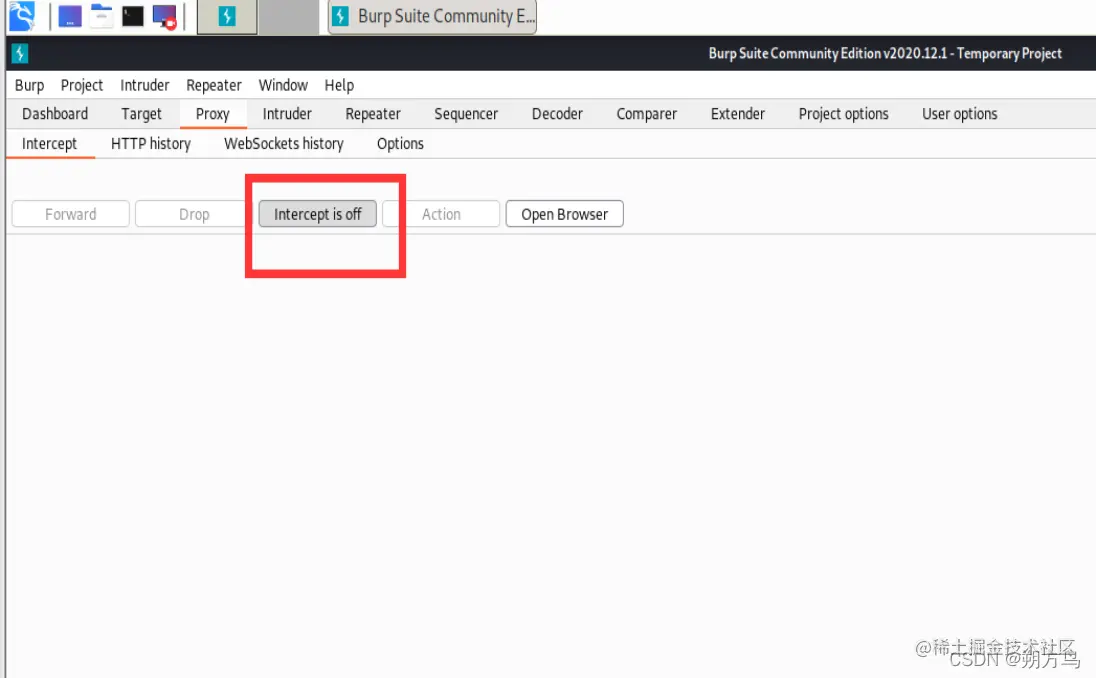Viewport: 1096px width, 678px height.
Task: Click the Open Browser button
Action: click(565, 215)
